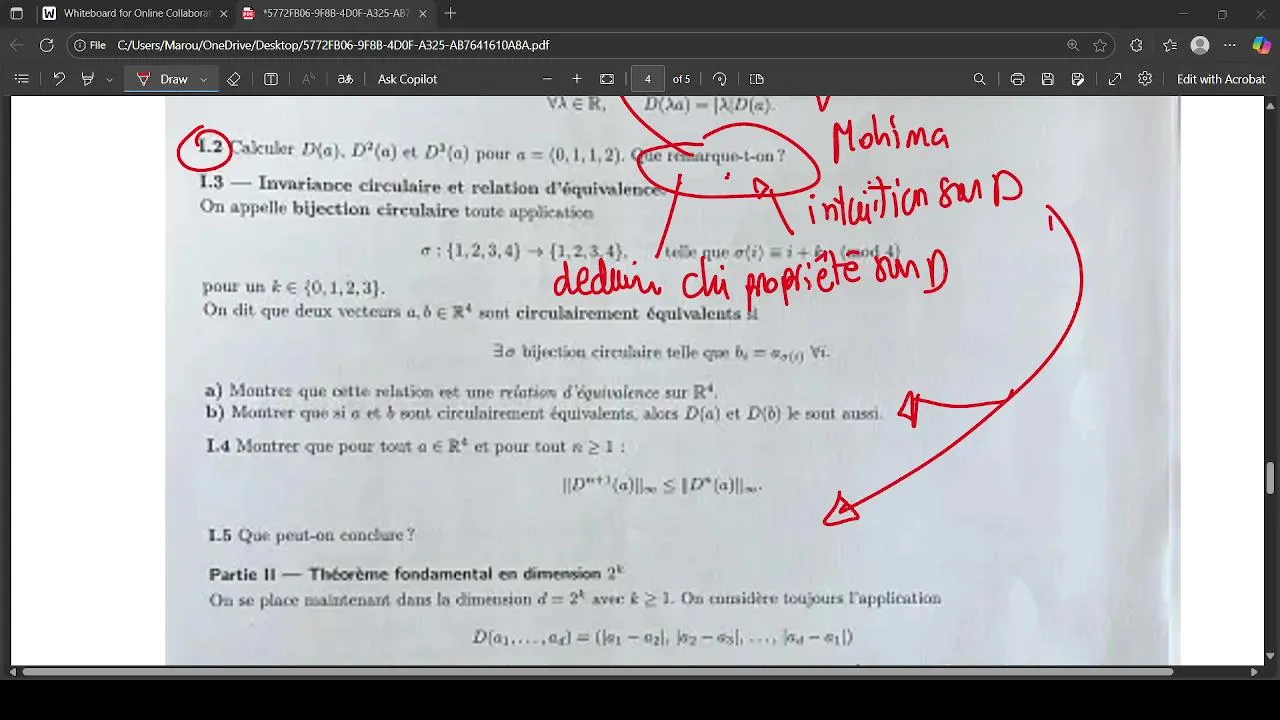Save the PDF file
Viewport: 1280px width, 720px height.
pos(1047,79)
